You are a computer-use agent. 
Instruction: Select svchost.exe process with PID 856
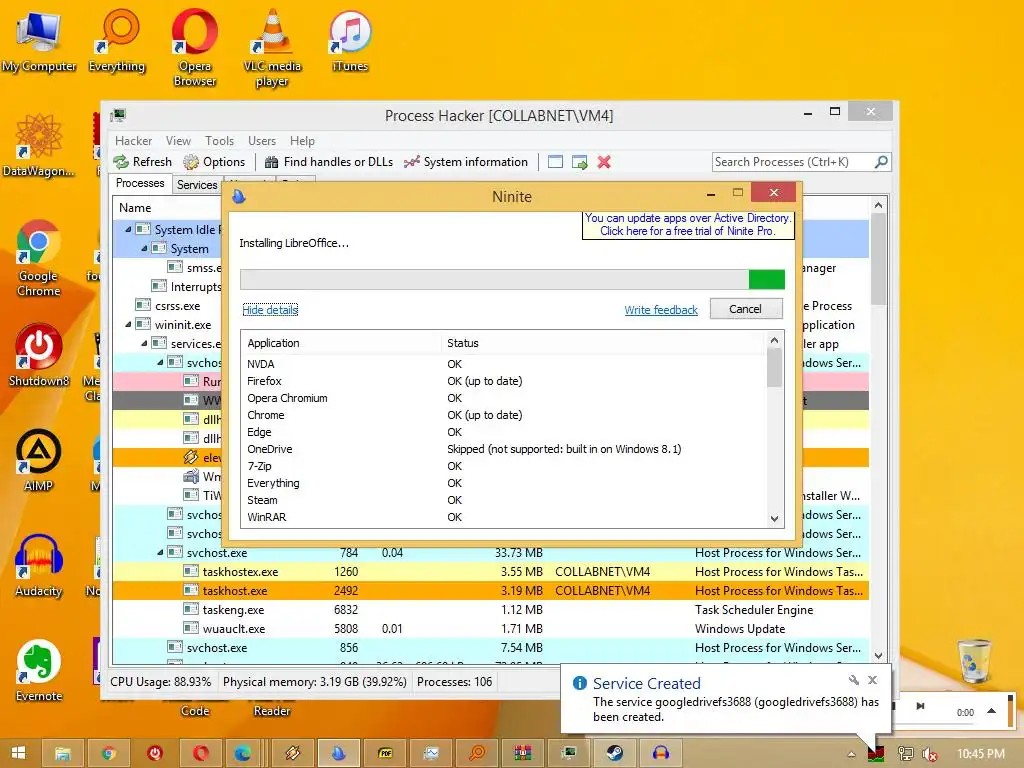[x=491, y=647]
